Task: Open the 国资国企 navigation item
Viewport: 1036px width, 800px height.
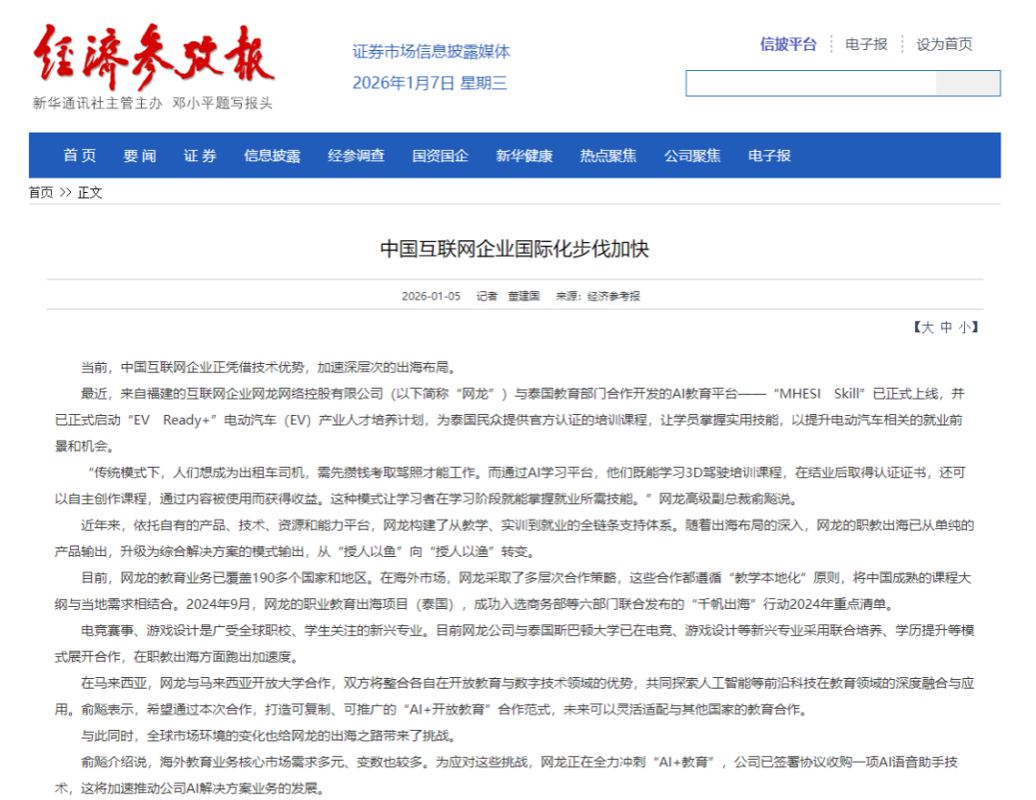Action: pyautogui.click(x=440, y=156)
